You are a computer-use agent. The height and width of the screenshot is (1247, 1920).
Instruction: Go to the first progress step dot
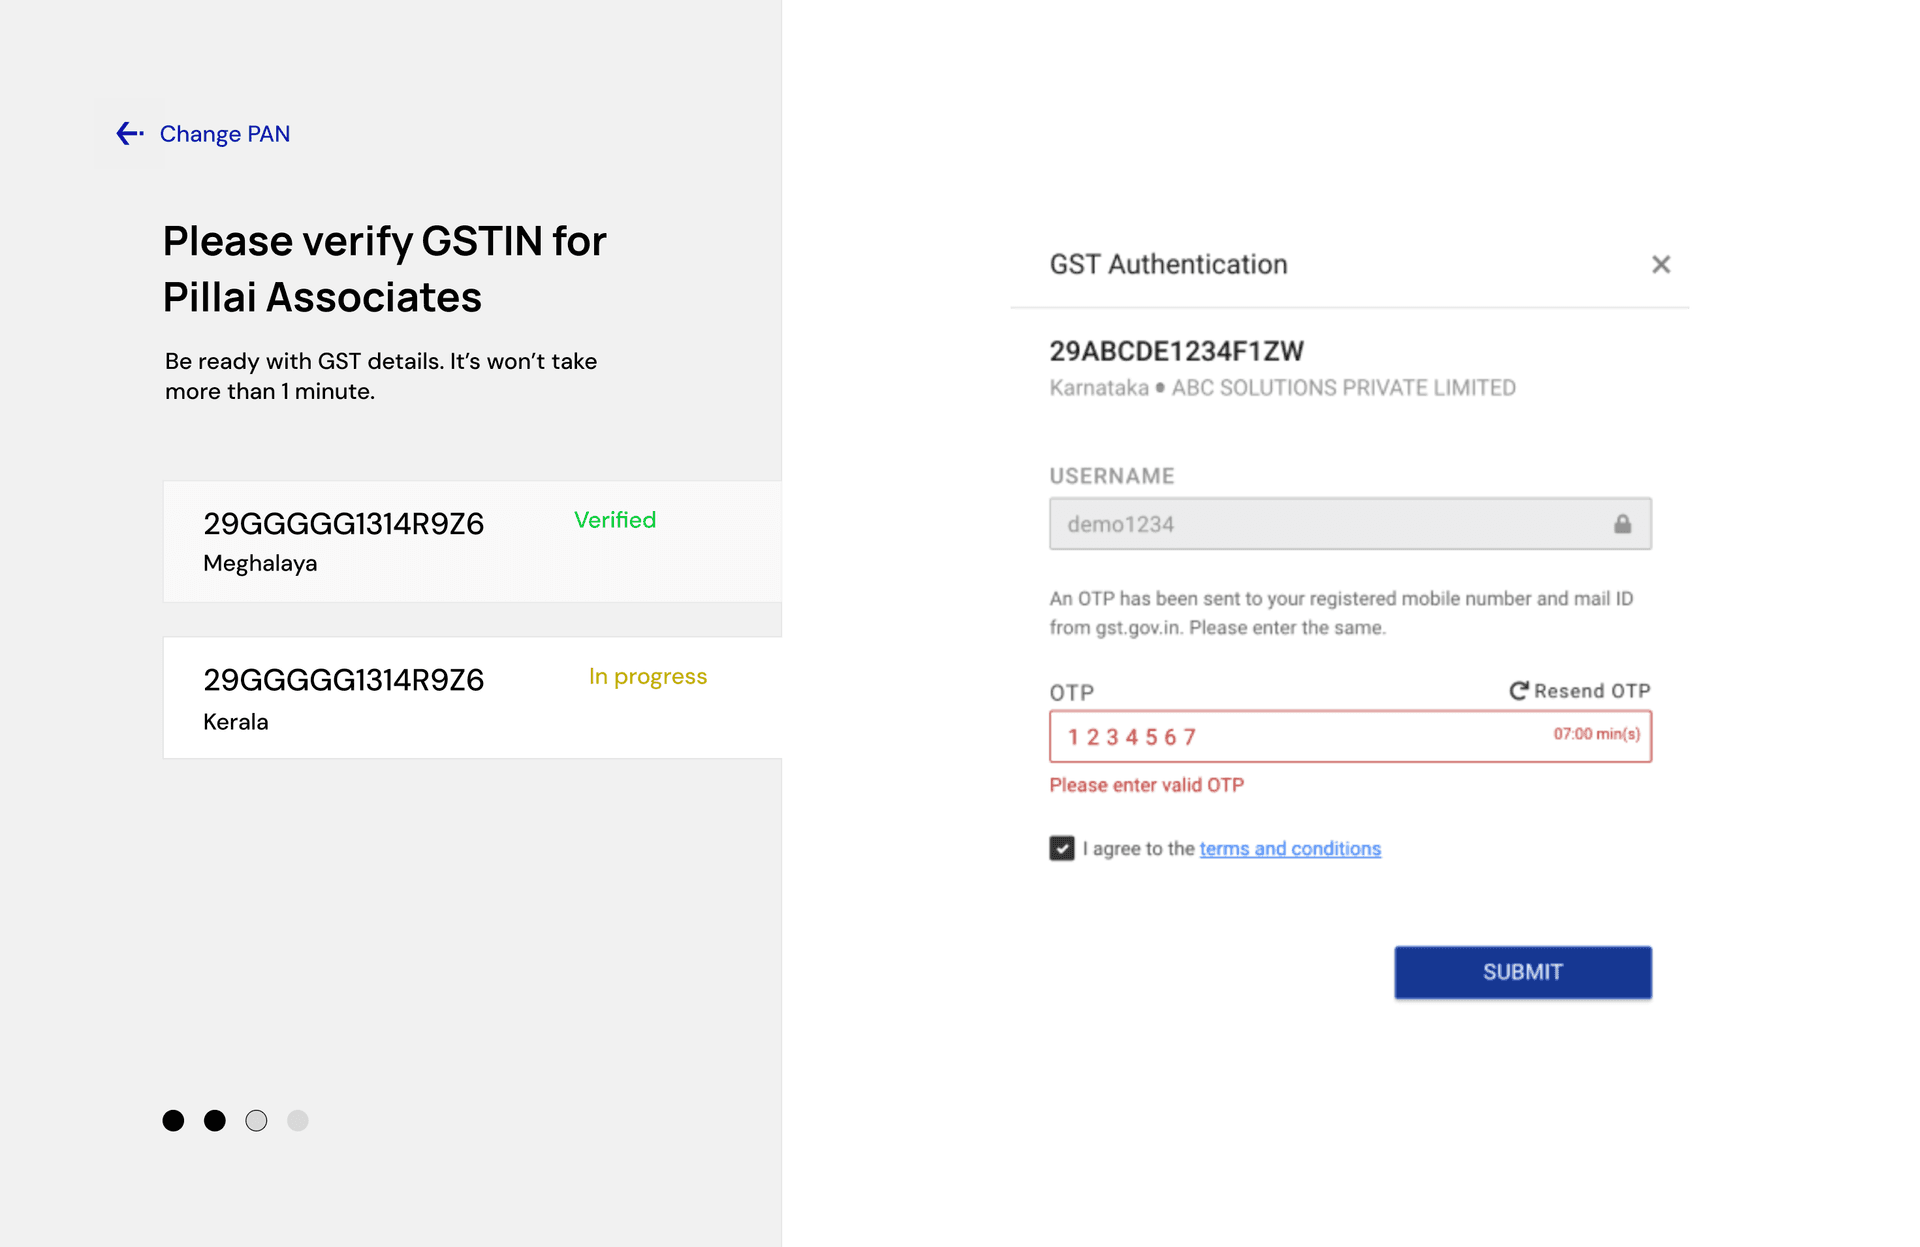click(173, 1121)
